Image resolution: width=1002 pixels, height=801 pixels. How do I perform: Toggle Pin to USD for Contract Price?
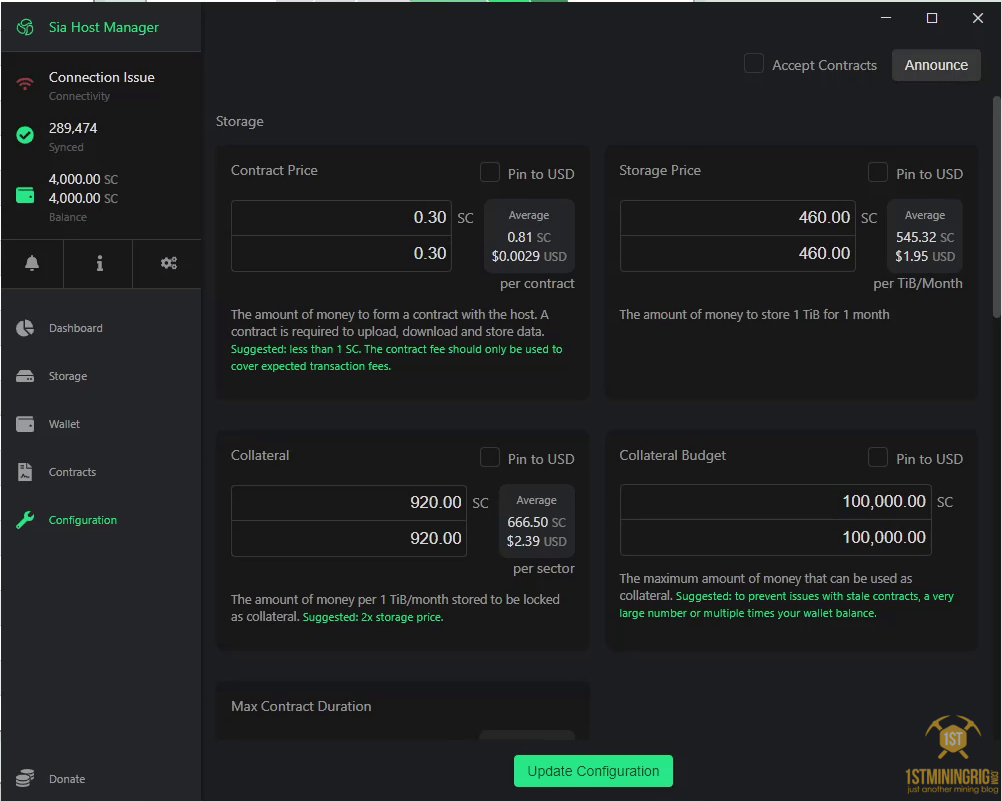pos(489,172)
